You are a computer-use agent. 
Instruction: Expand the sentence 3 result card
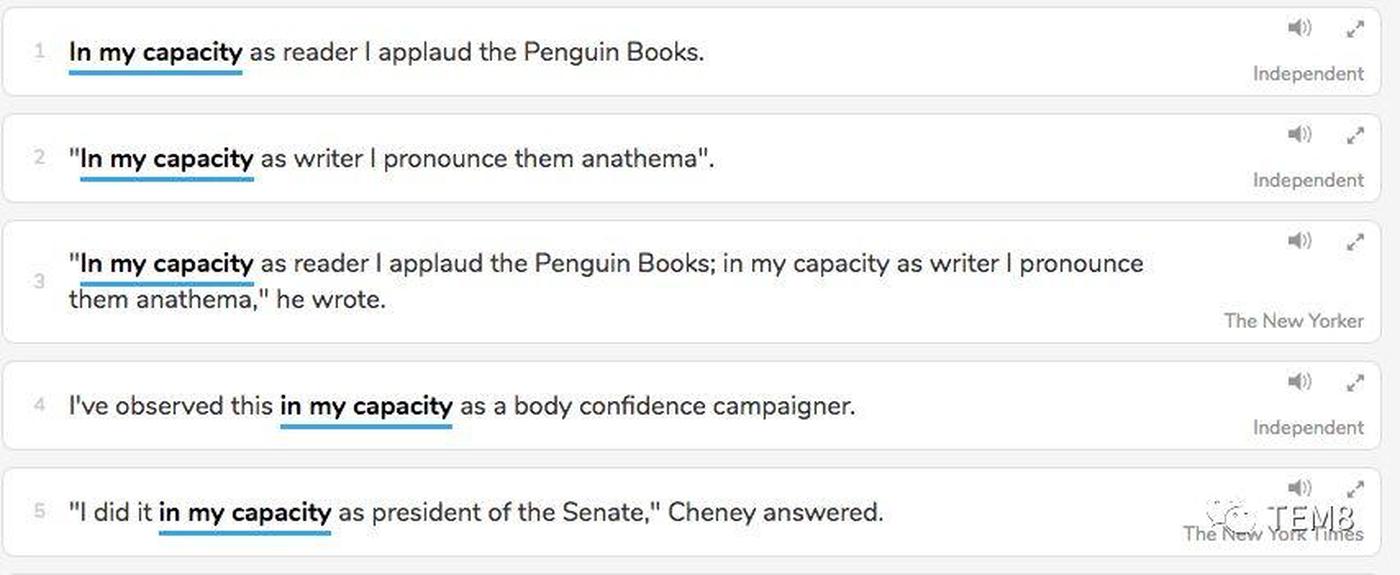(x=1355, y=242)
